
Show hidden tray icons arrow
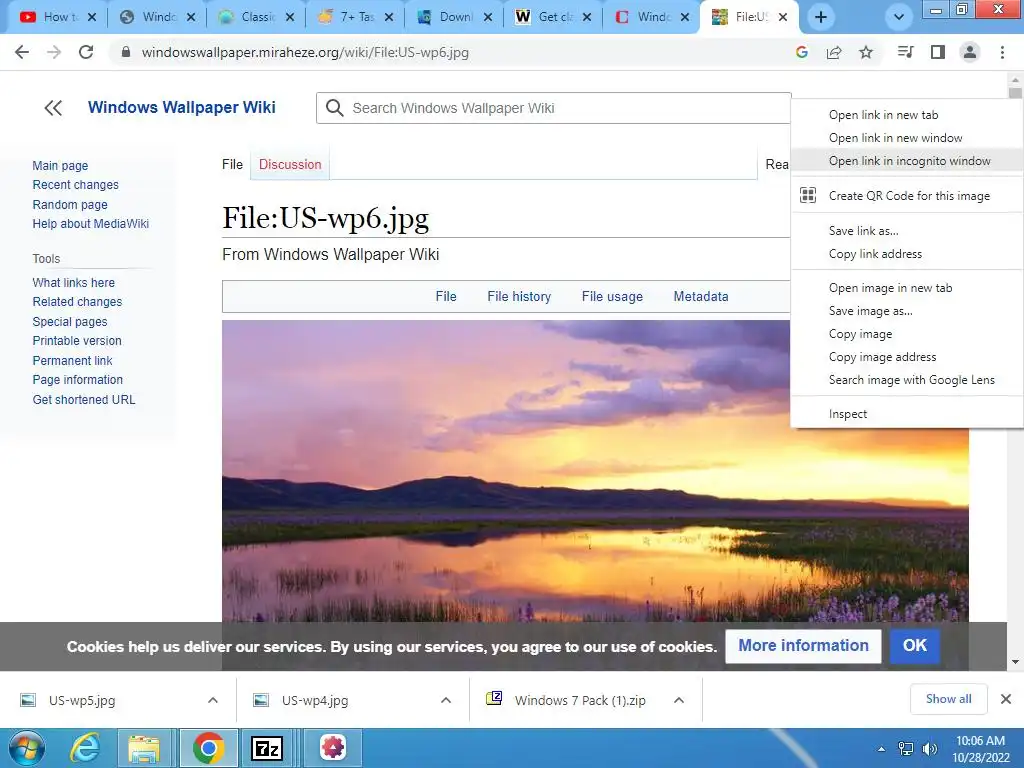pyautogui.click(x=882, y=749)
